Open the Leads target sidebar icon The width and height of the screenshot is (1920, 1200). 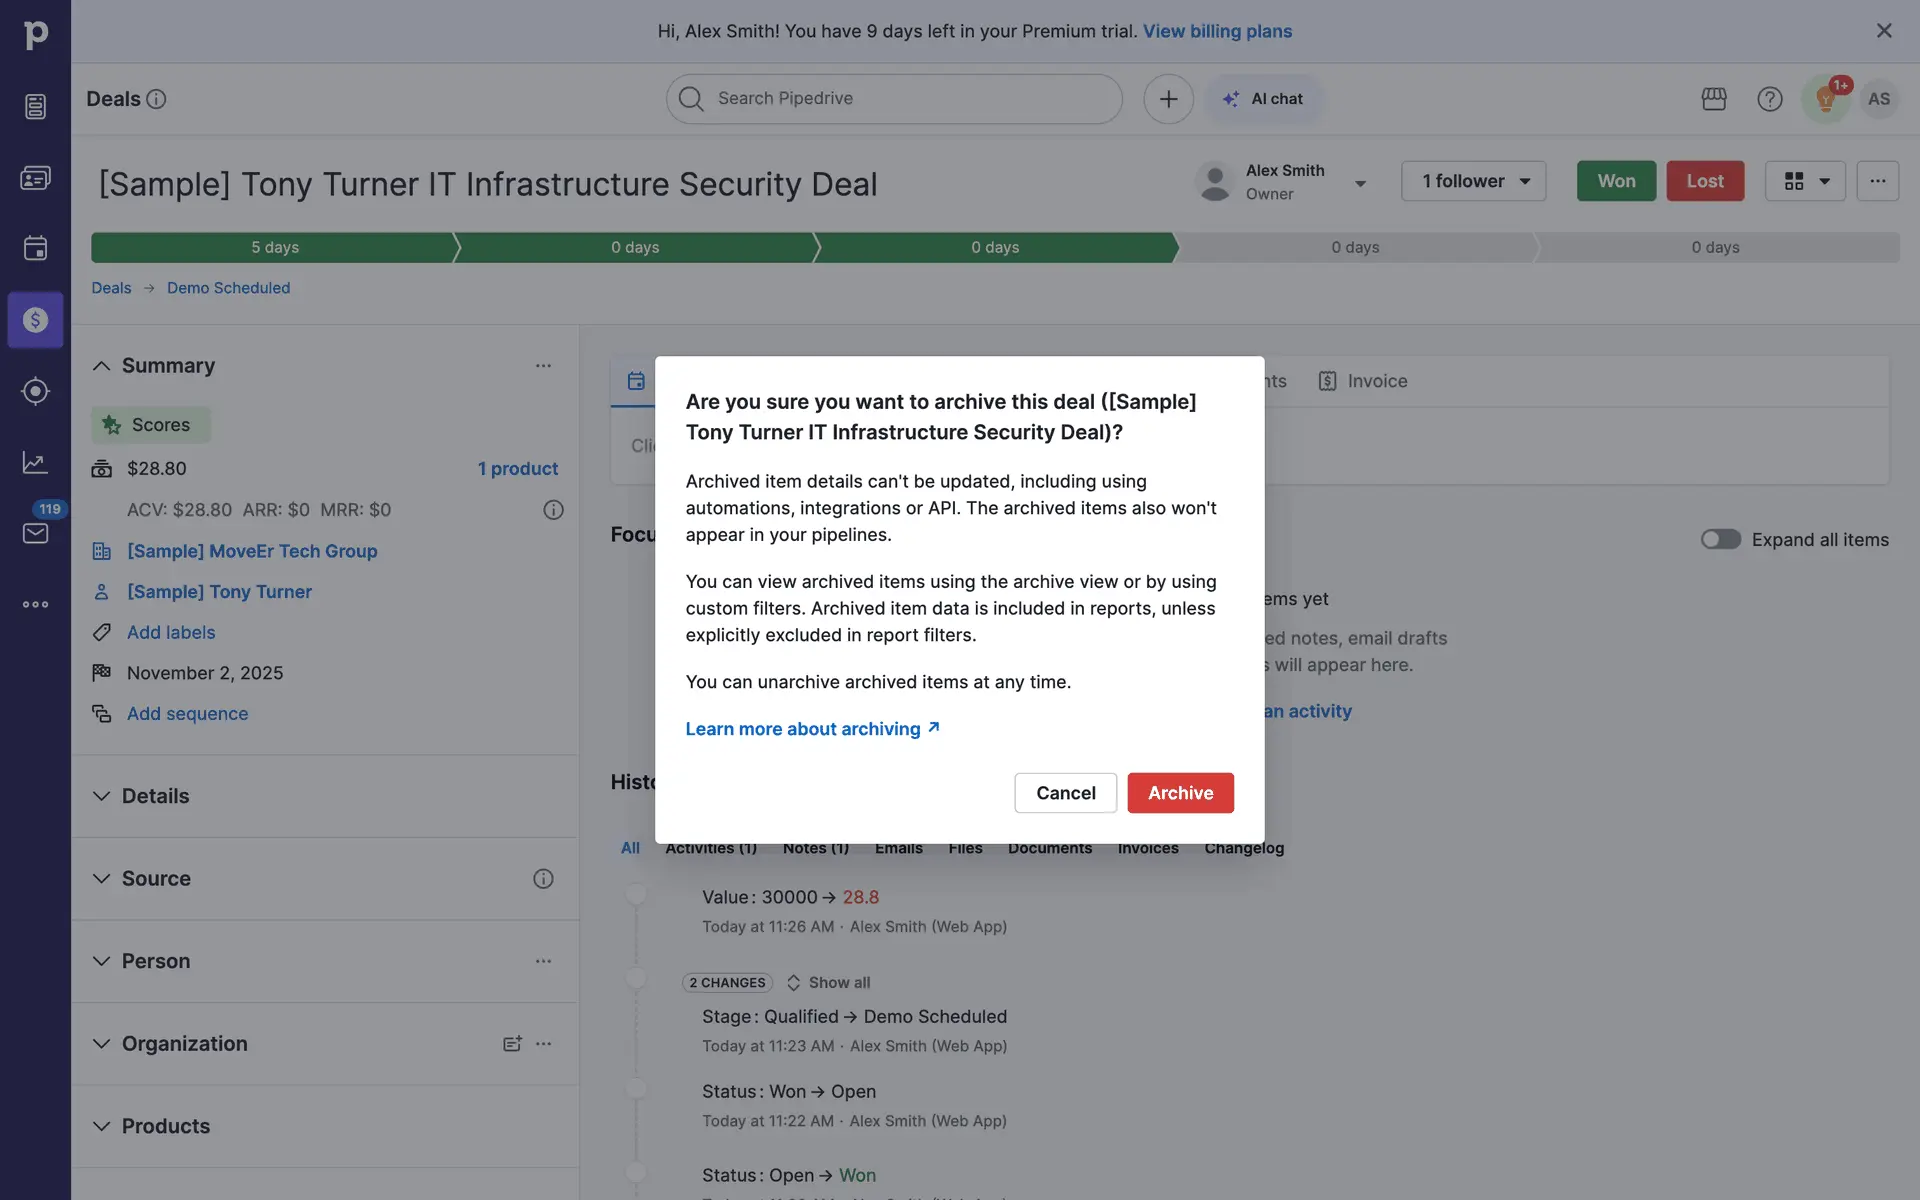click(x=35, y=391)
